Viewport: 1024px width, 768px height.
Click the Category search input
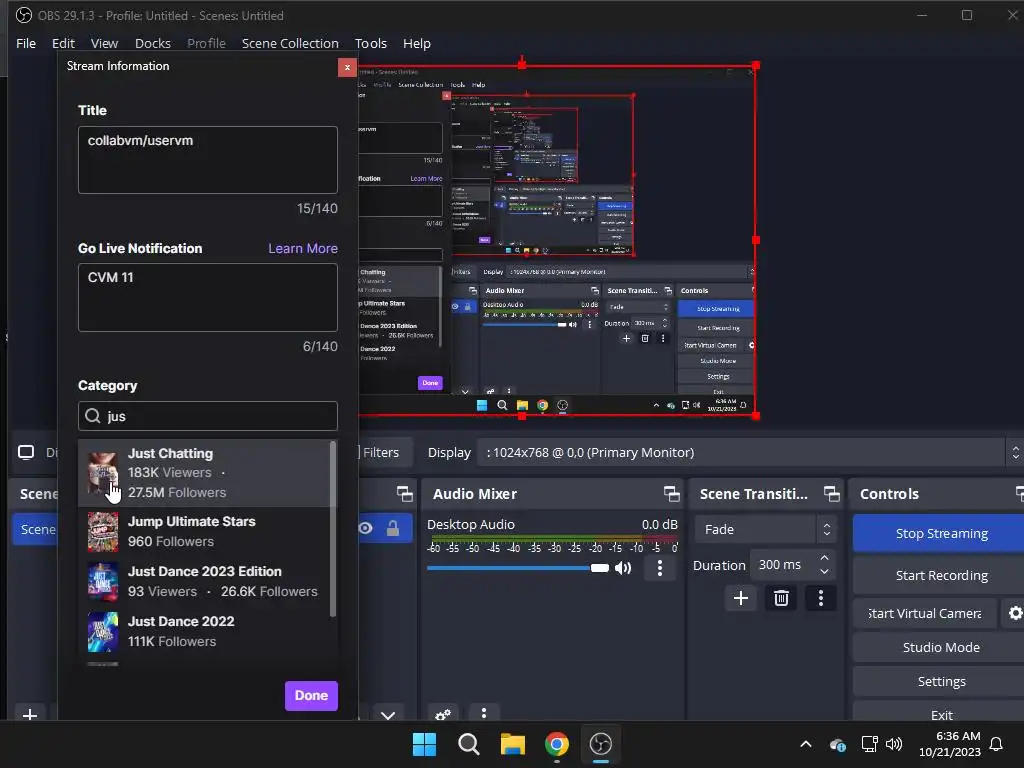click(208, 416)
